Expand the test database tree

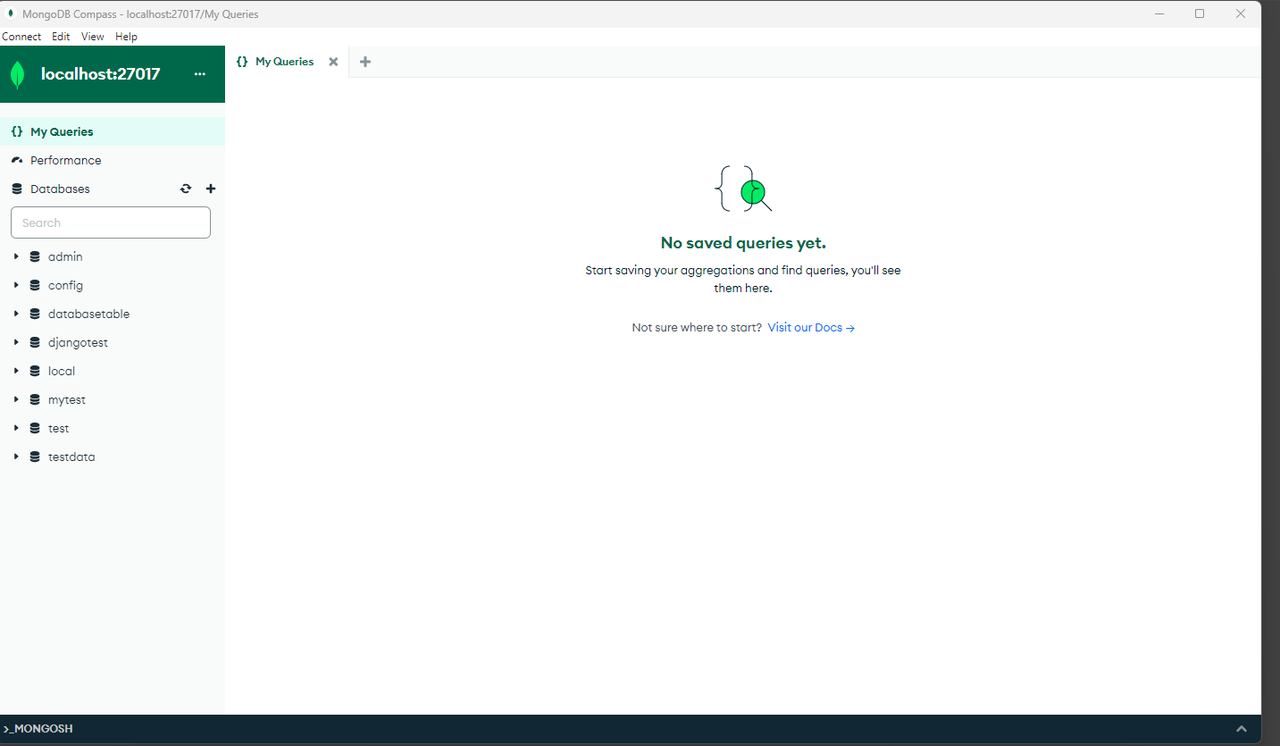(x=16, y=428)
